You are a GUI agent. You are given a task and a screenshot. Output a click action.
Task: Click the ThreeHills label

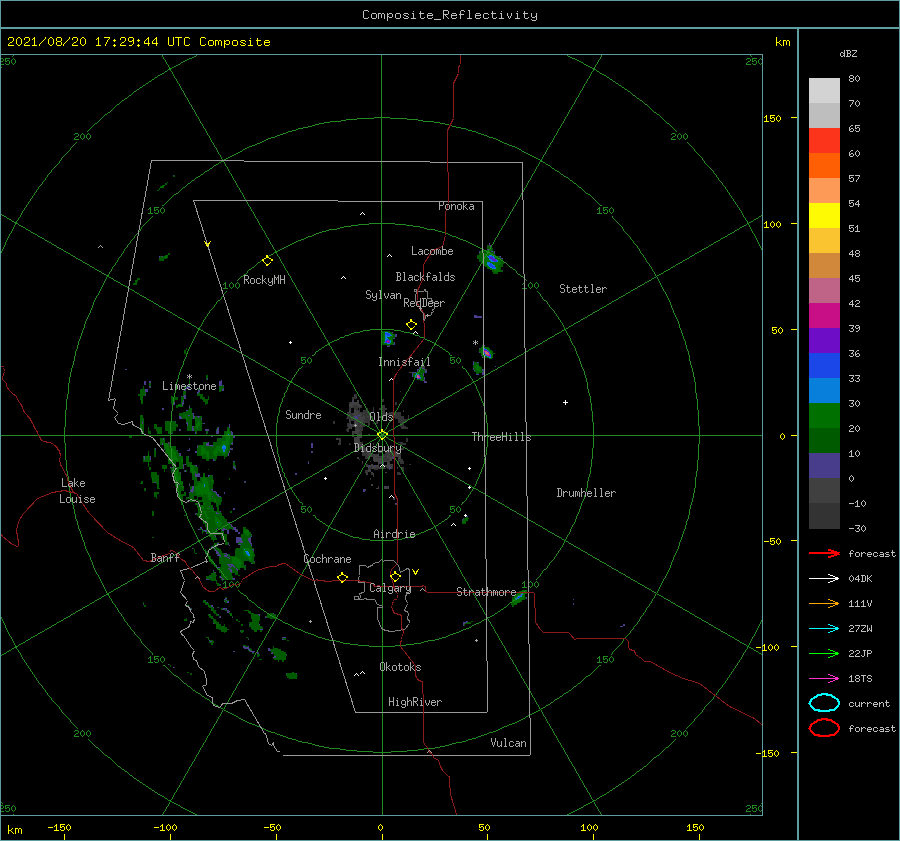pos(501,437)
